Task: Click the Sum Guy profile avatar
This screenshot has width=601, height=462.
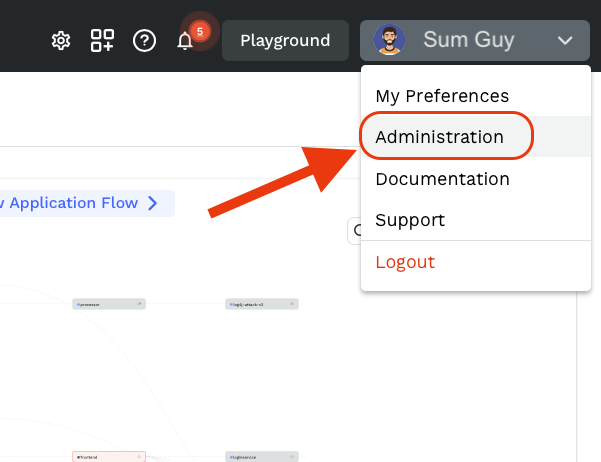Action: pos(389,41)
